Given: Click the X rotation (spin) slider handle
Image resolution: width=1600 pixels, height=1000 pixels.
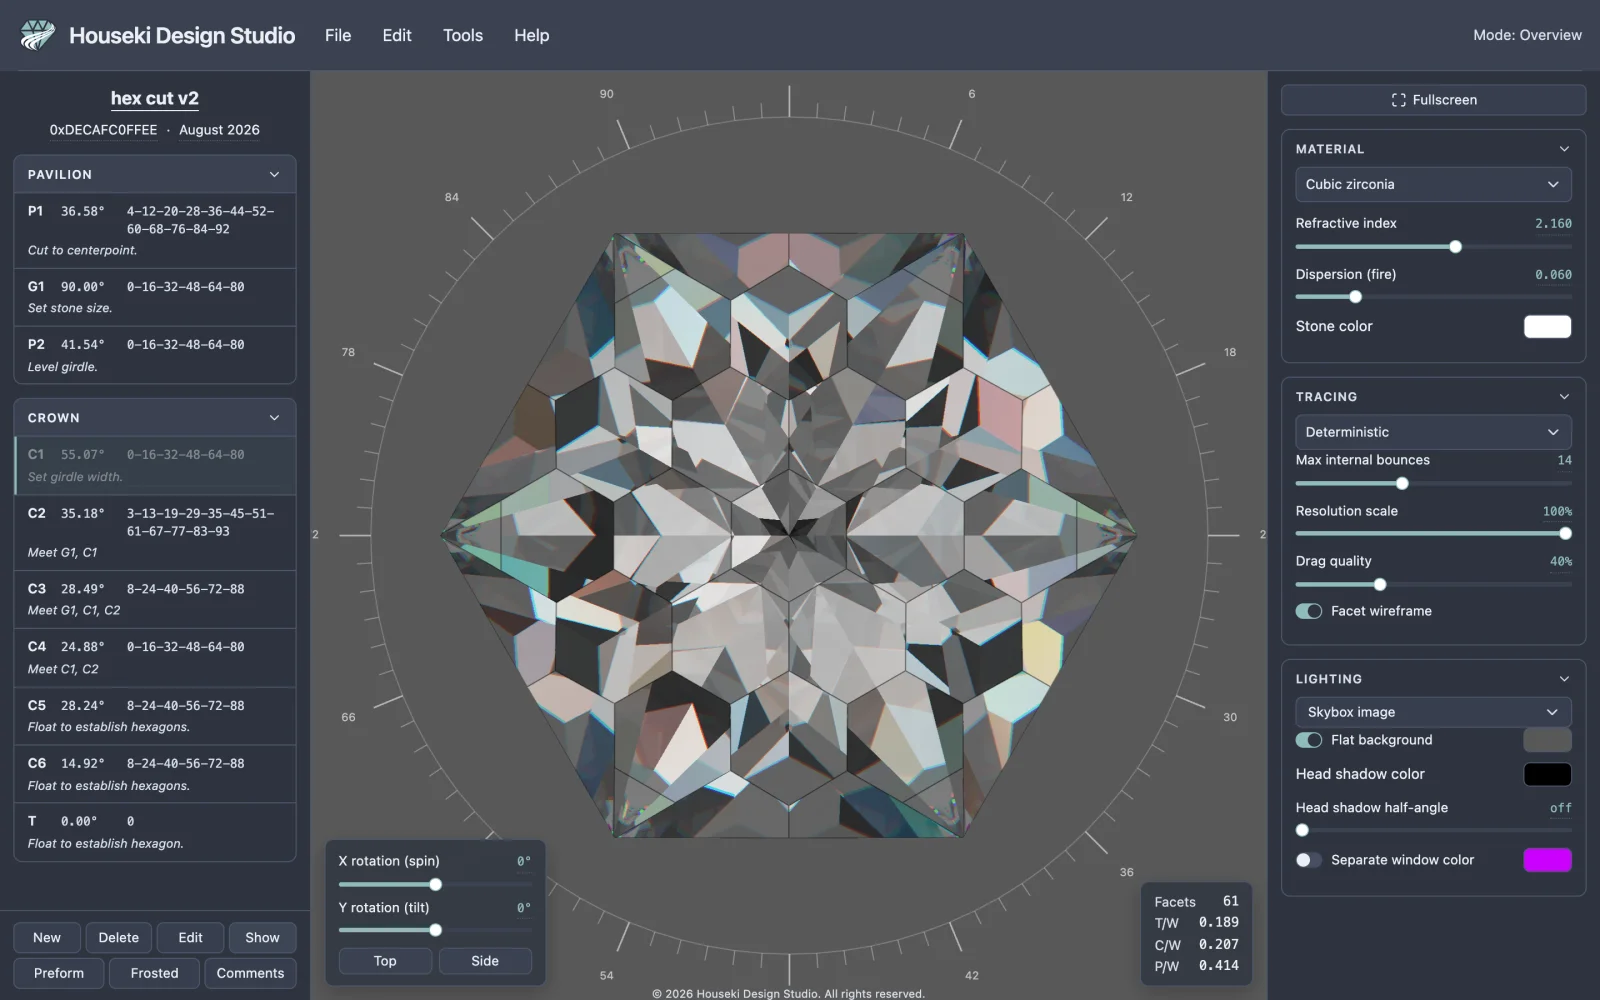Looking at the screenshot, I should [435, 884].
